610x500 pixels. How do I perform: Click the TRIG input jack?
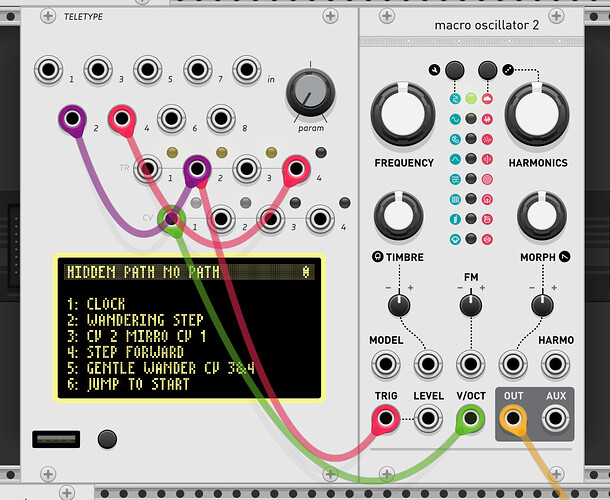click(x=386, y=418)
